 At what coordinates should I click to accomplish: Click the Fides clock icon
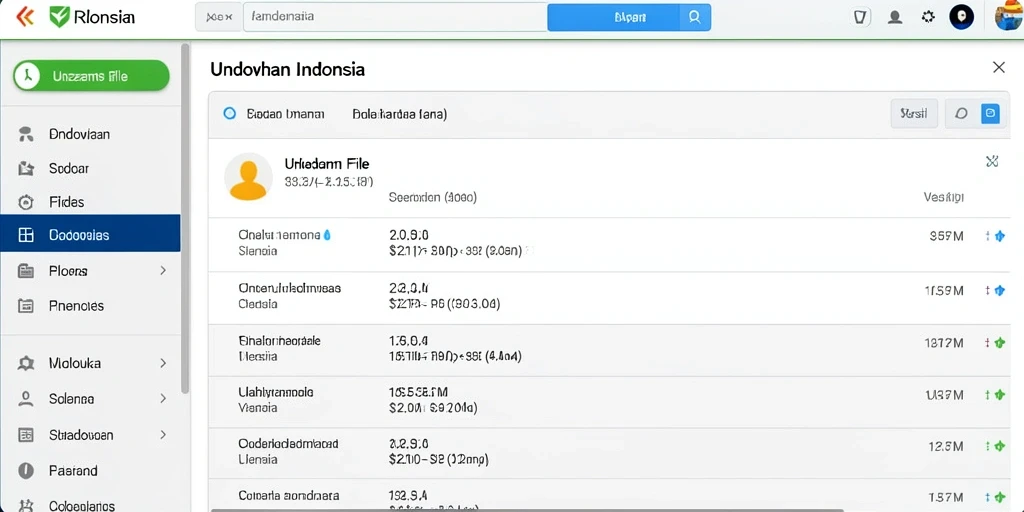(x=25, y=202)
